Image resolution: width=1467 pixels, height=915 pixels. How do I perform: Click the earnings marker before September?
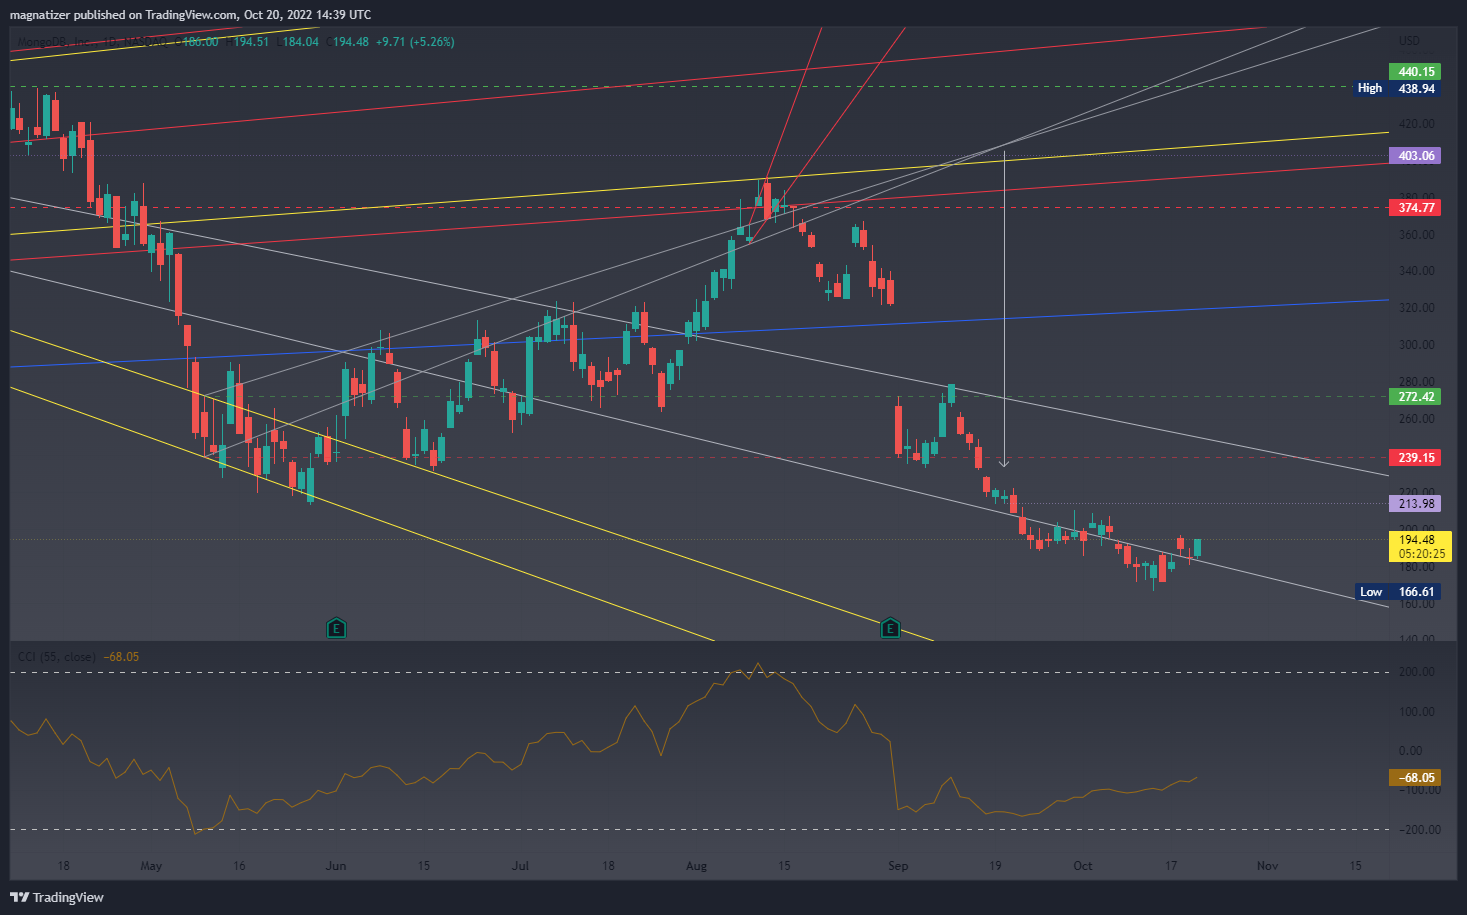click(x=889, y=628)
